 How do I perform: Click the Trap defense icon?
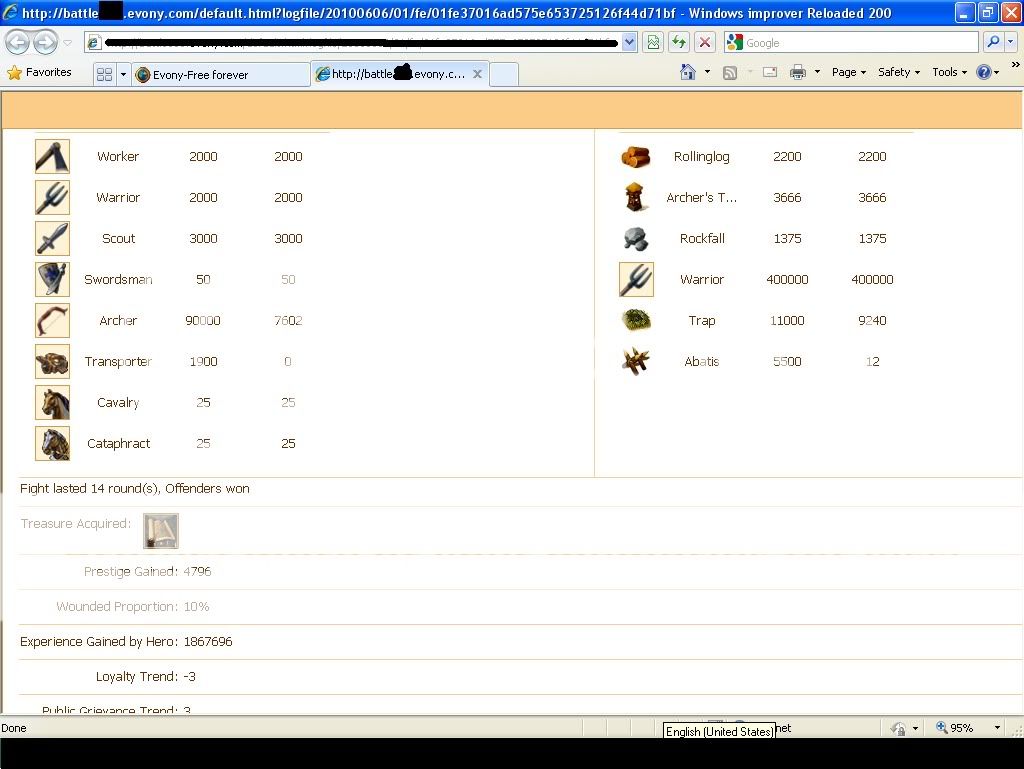pos(635,321)
